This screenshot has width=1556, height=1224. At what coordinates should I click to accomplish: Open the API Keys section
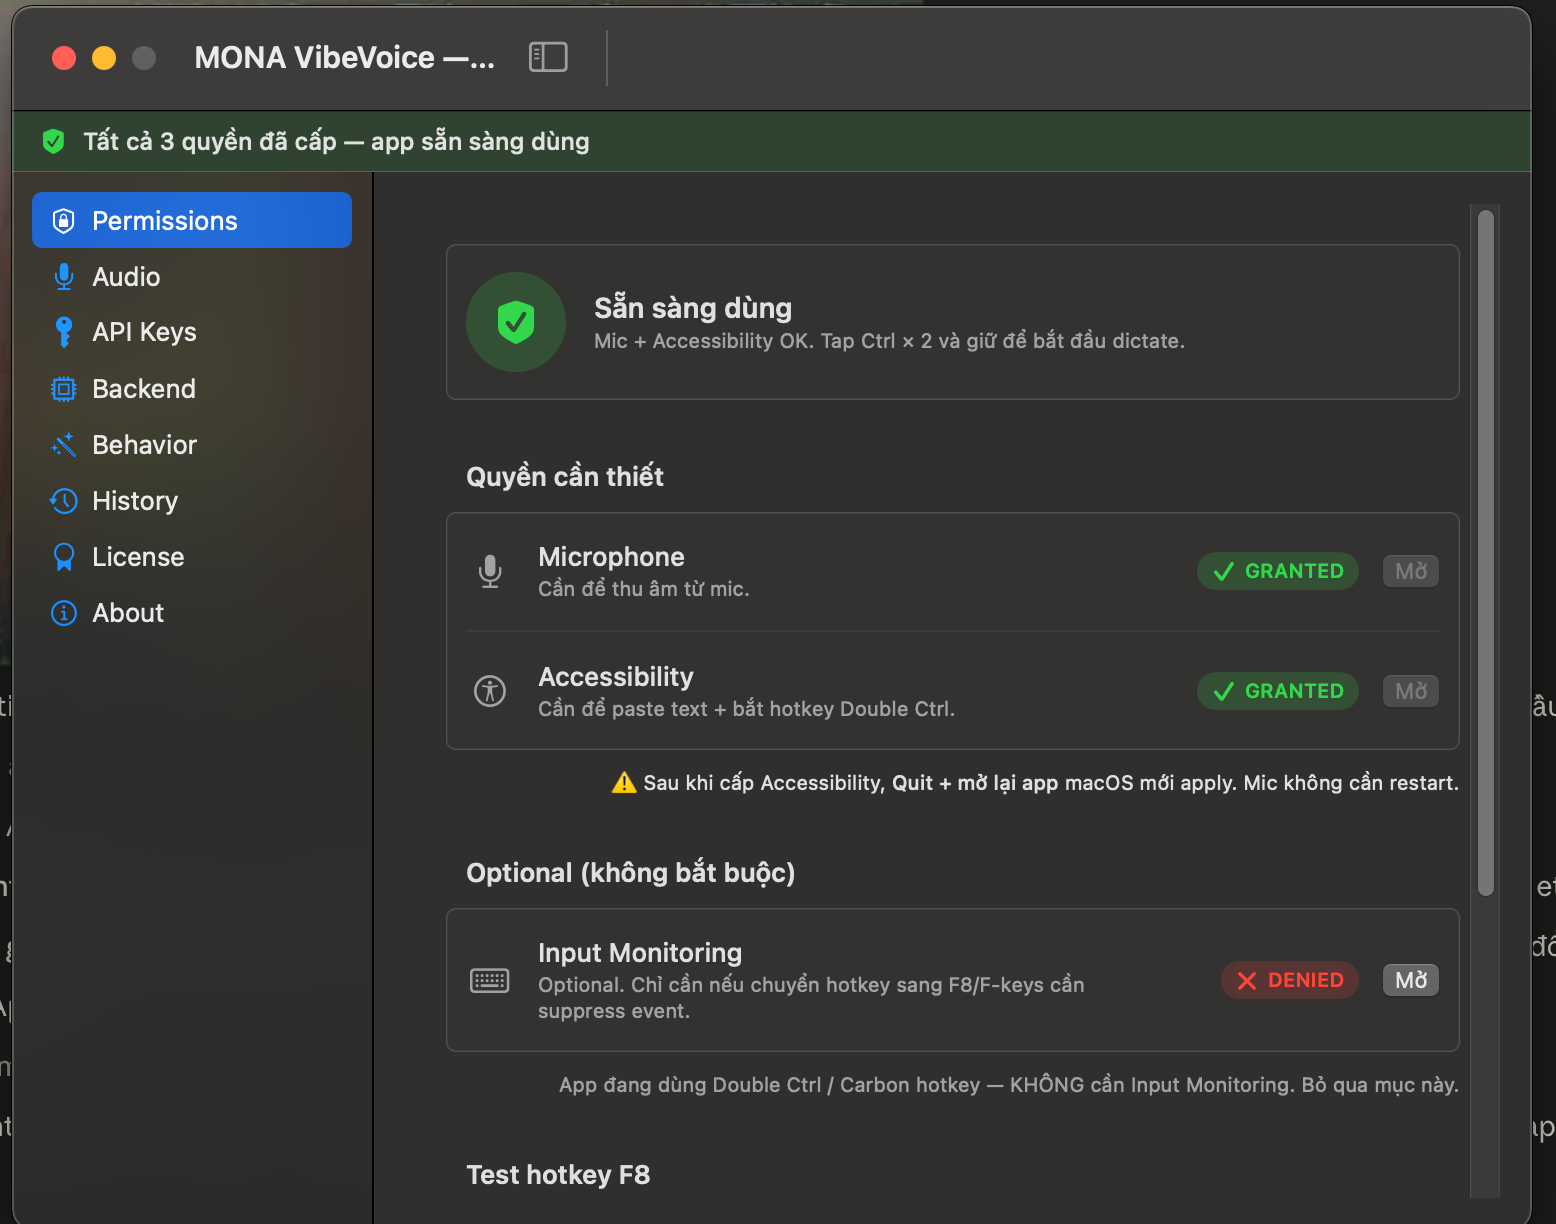click(x=192, y=332)
